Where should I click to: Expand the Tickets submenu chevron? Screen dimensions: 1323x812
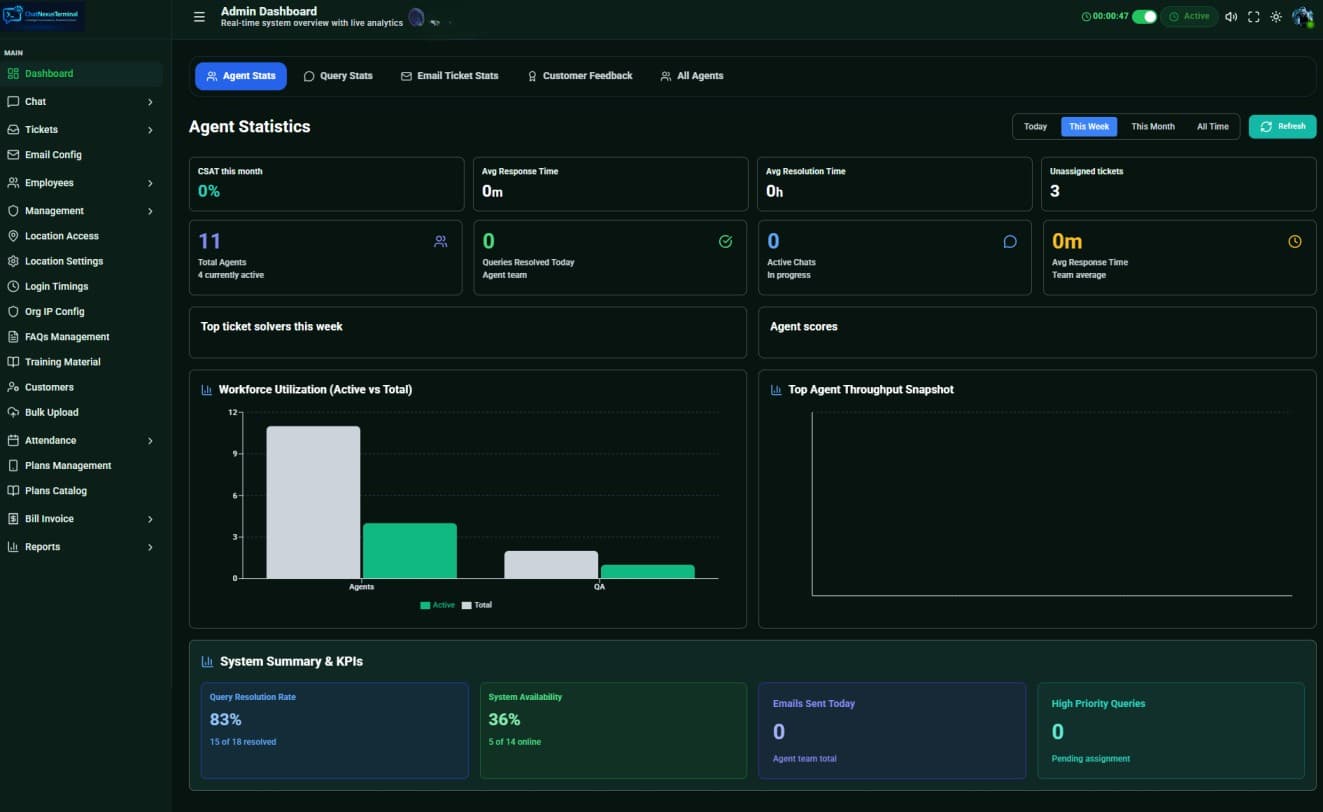[x=150, y=130]
